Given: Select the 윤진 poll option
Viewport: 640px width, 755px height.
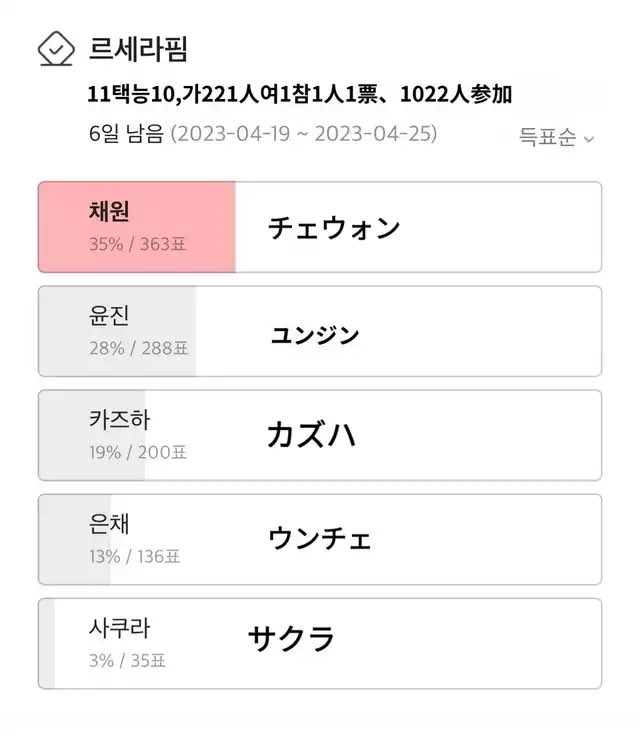Looking at the screenshot, I should tap(320, 331).
